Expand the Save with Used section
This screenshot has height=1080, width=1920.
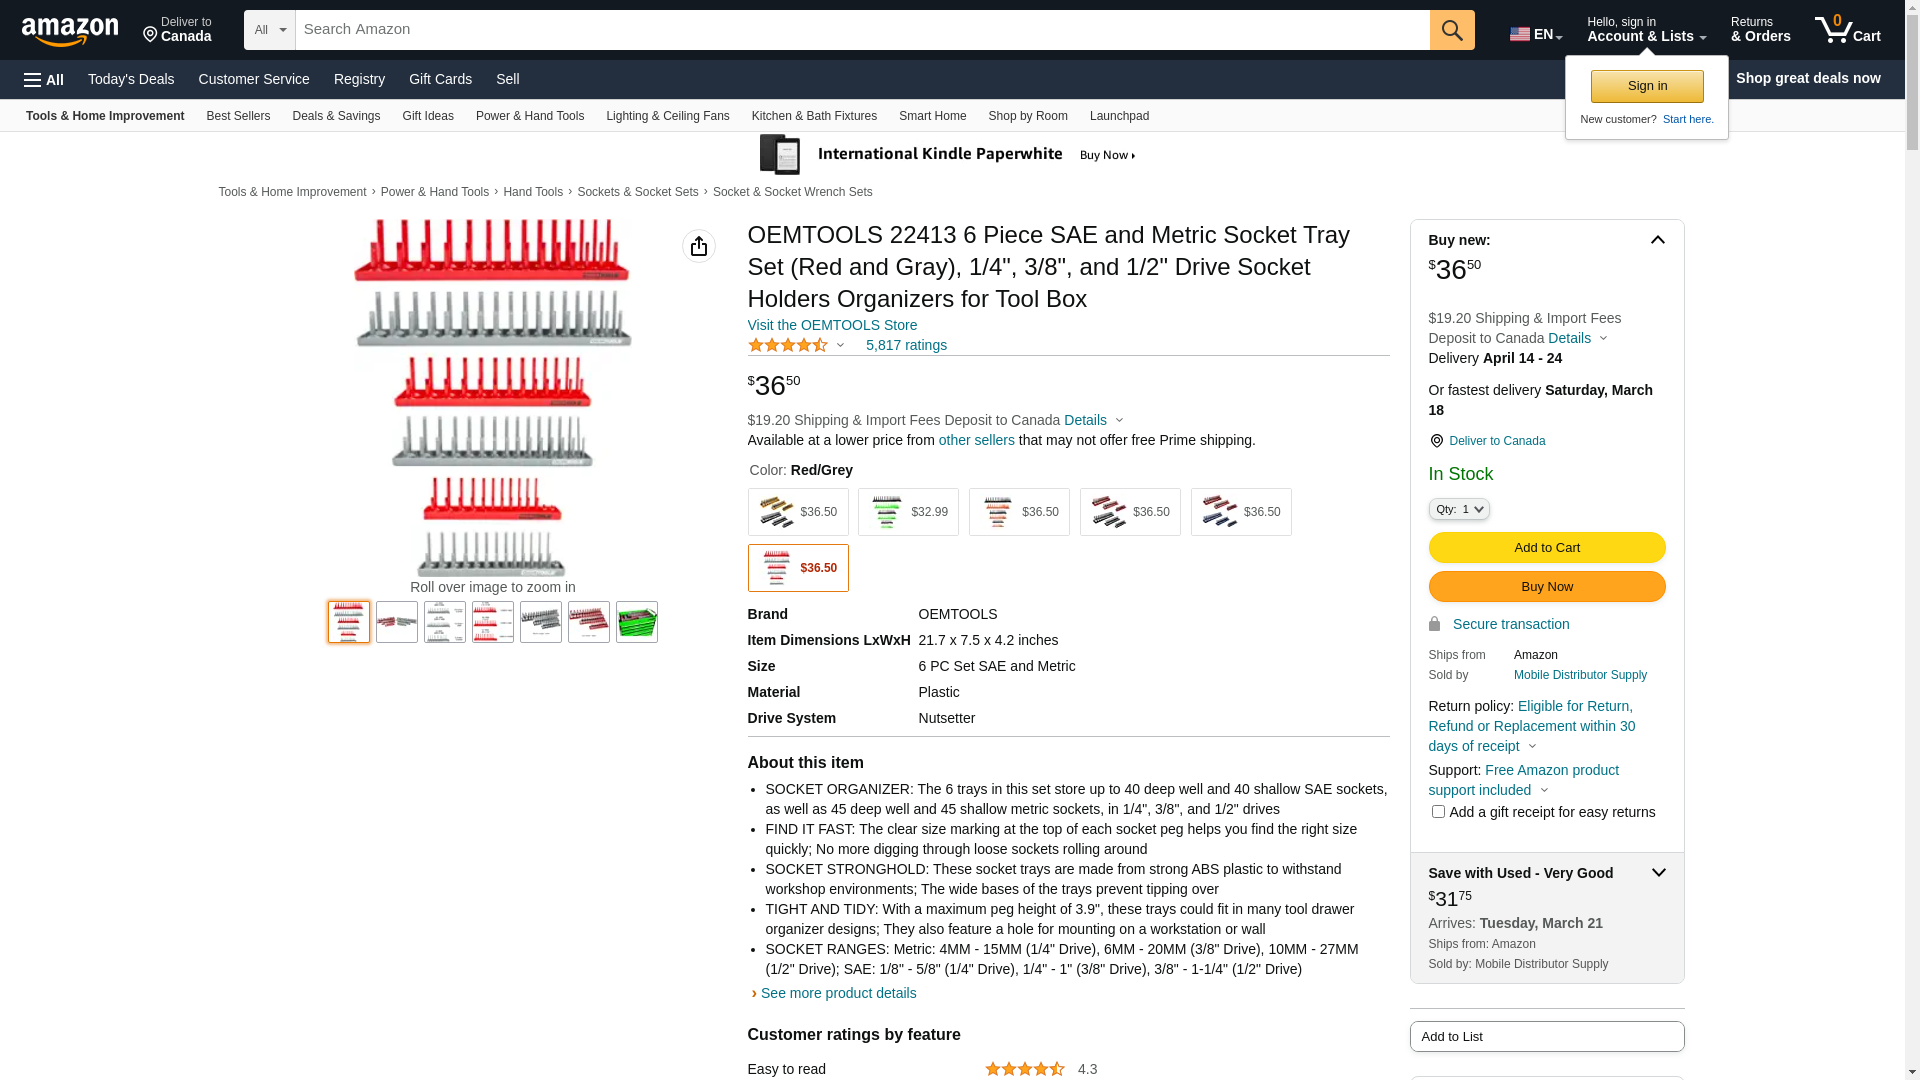[1657, 873]
